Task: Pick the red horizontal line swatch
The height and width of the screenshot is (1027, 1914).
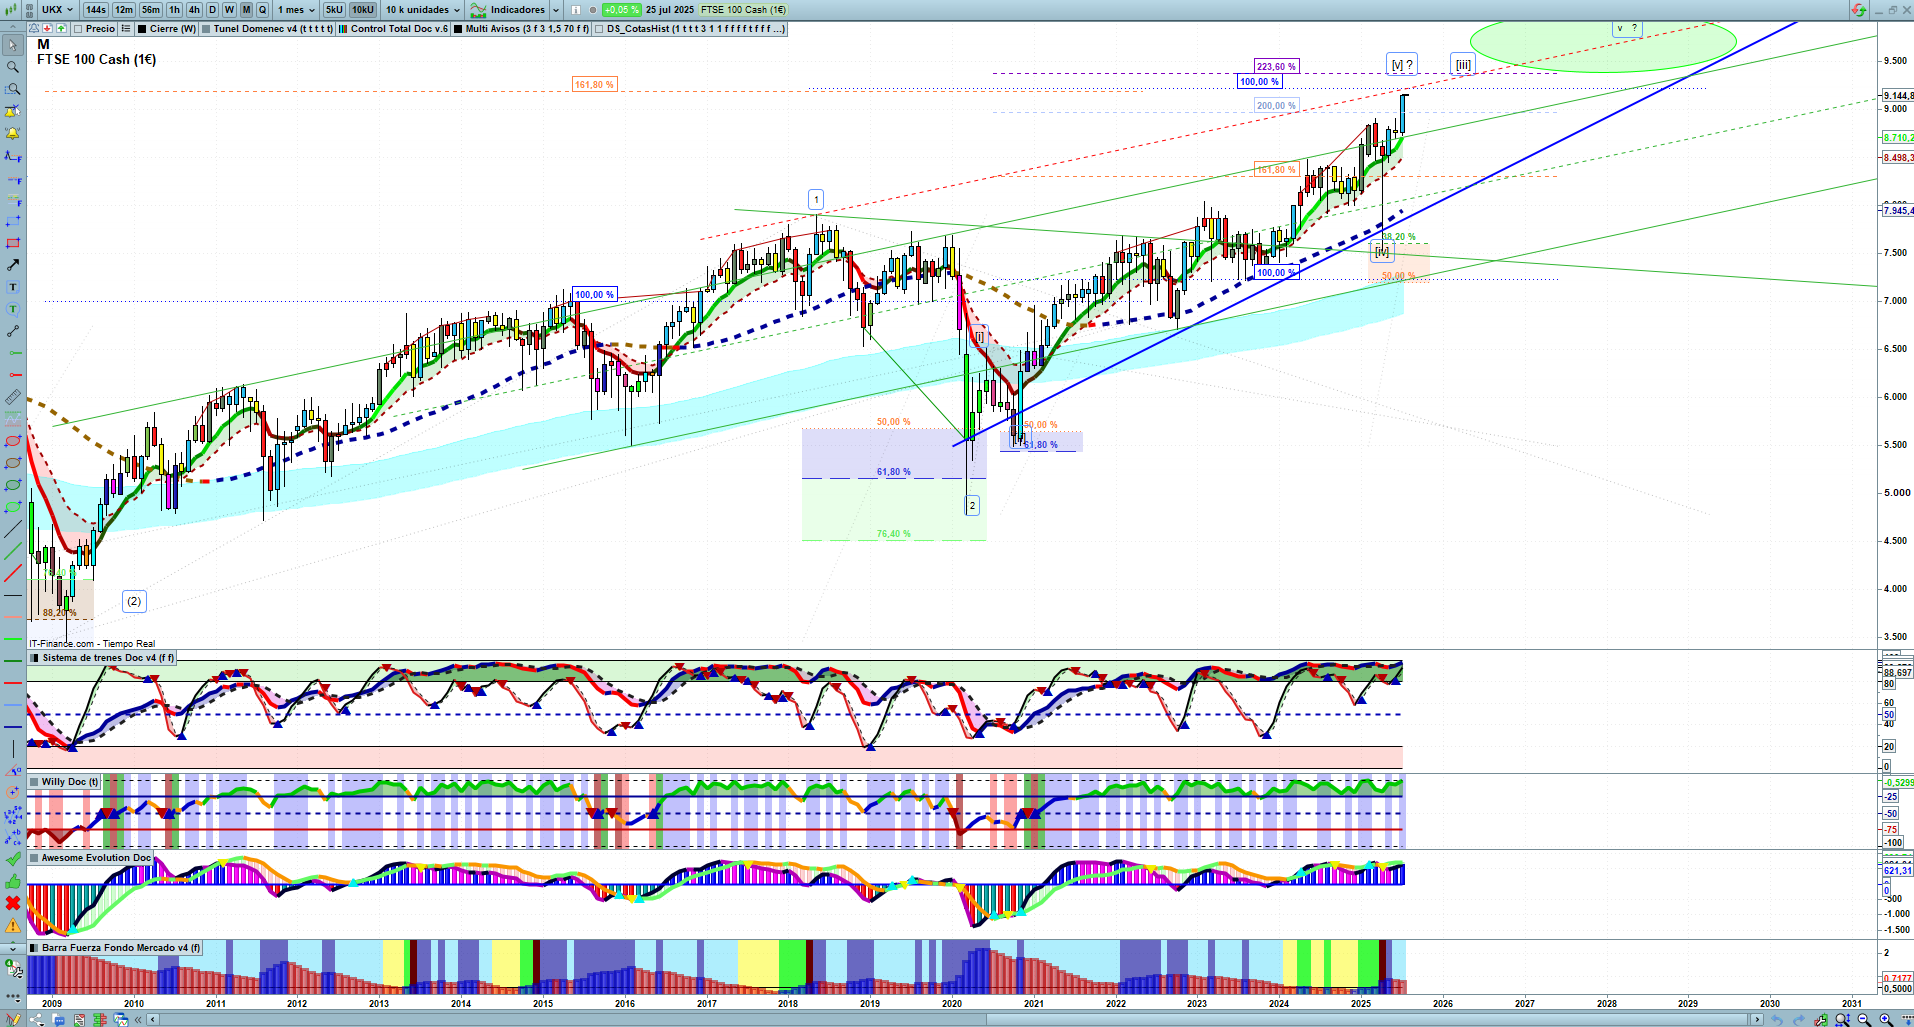Action: [x=13, y=681]
